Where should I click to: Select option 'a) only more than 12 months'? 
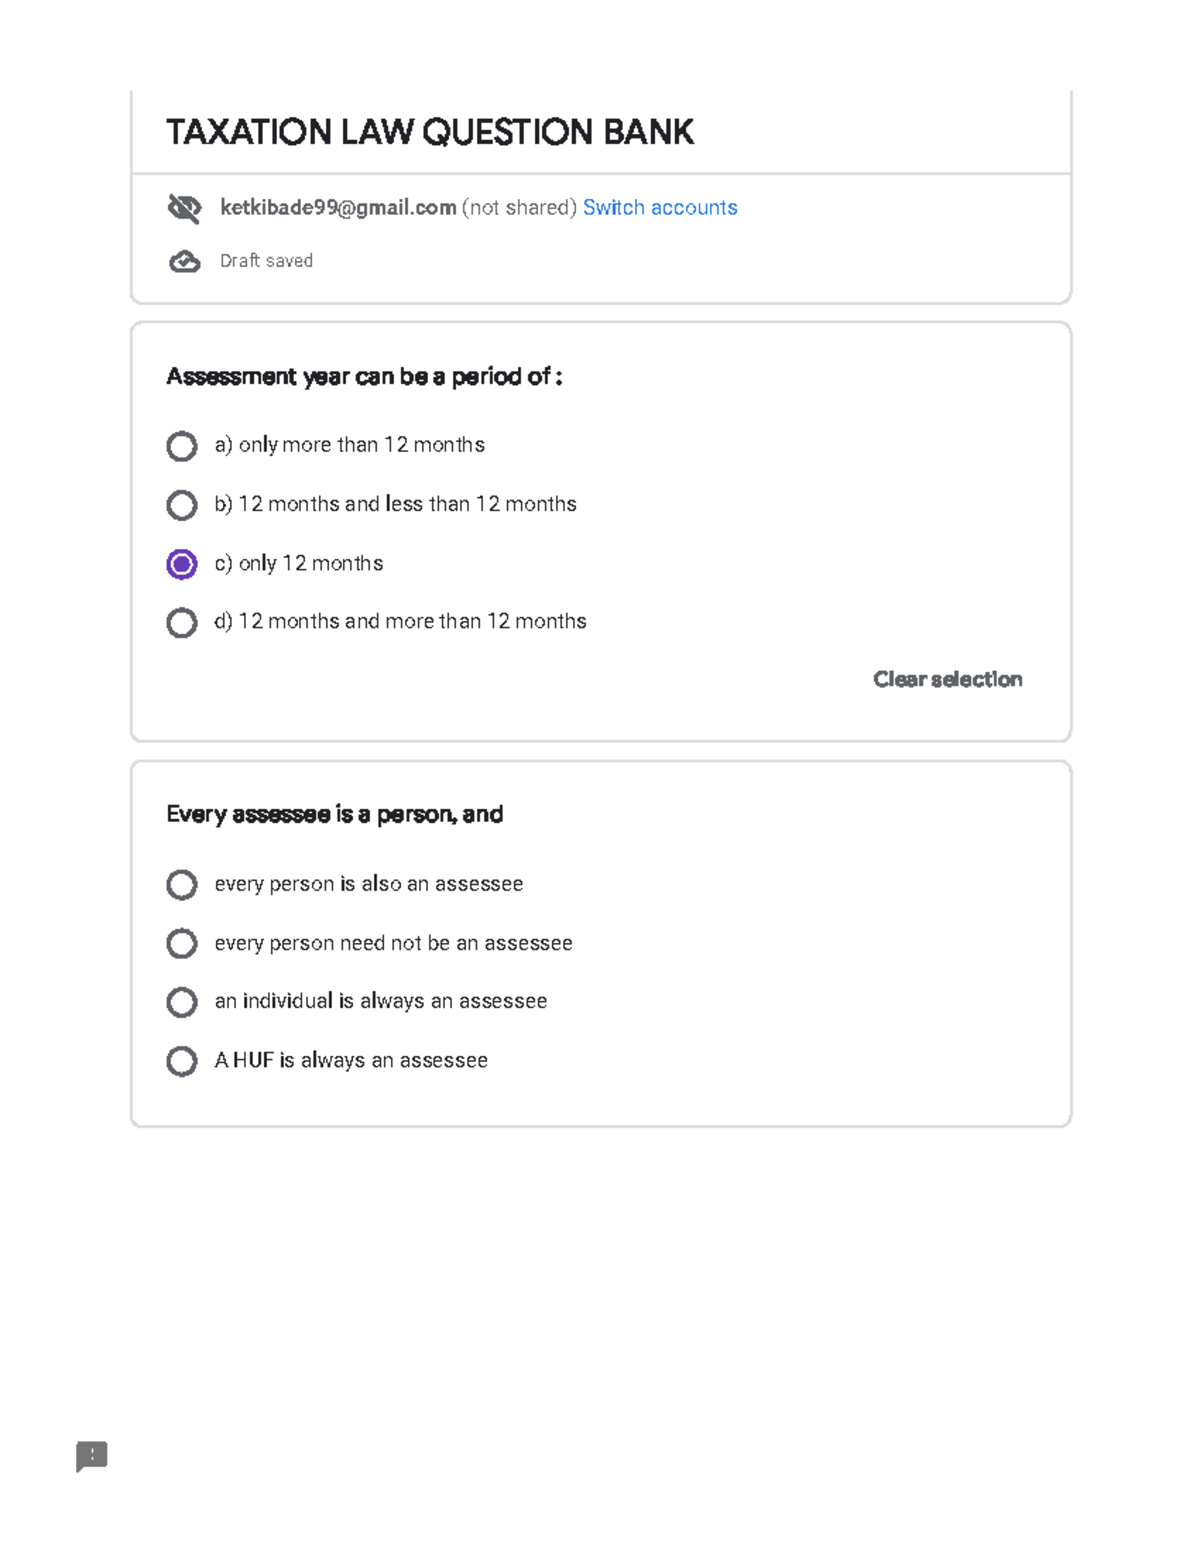(182, 446)
